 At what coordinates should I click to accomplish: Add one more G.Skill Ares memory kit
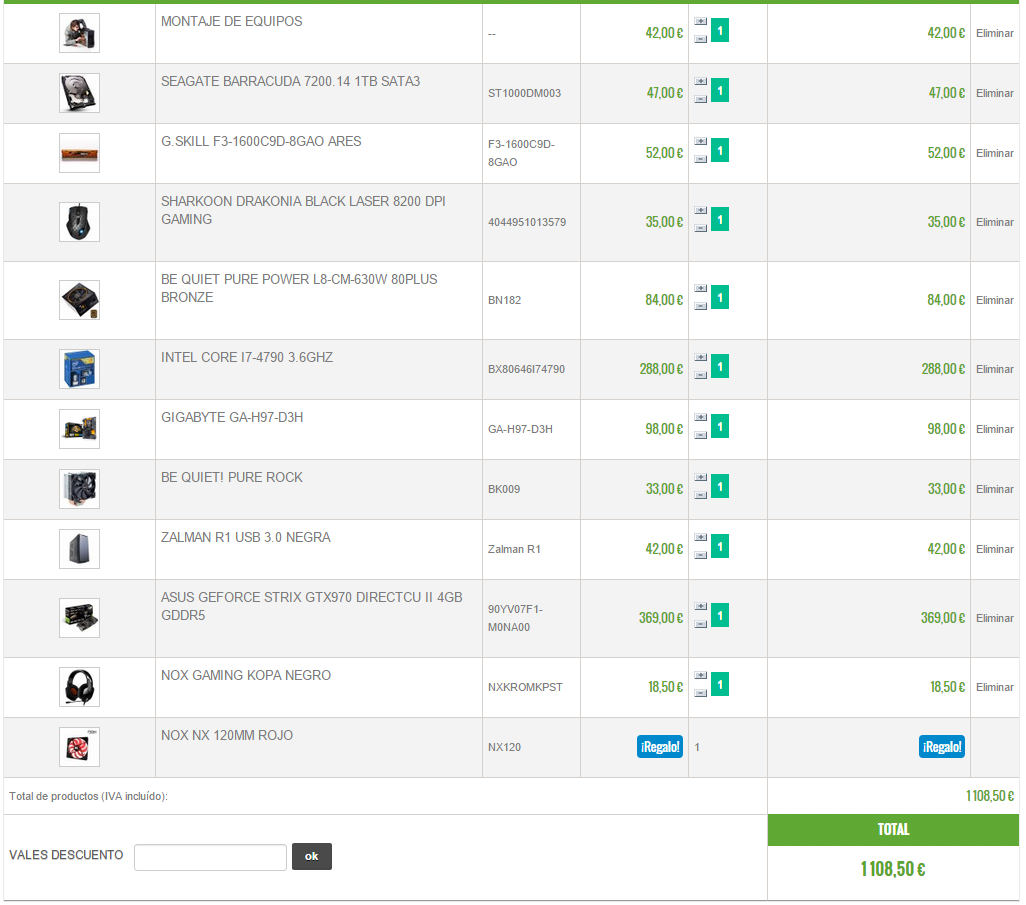coord(700,141)
